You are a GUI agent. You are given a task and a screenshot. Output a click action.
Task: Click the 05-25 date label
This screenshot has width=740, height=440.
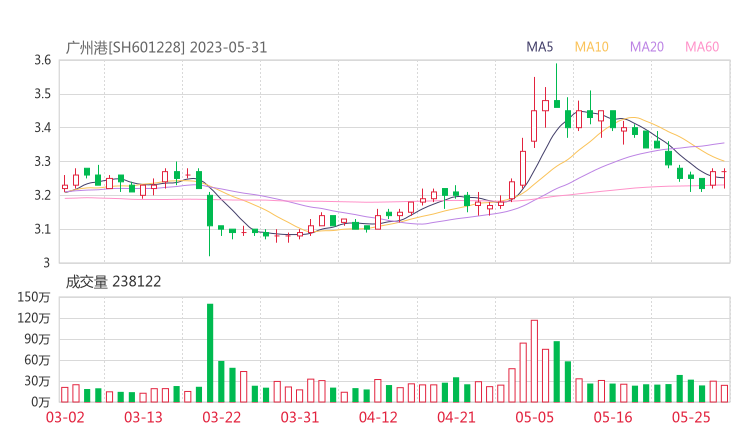pyautogui.click(x=691, y=417)
